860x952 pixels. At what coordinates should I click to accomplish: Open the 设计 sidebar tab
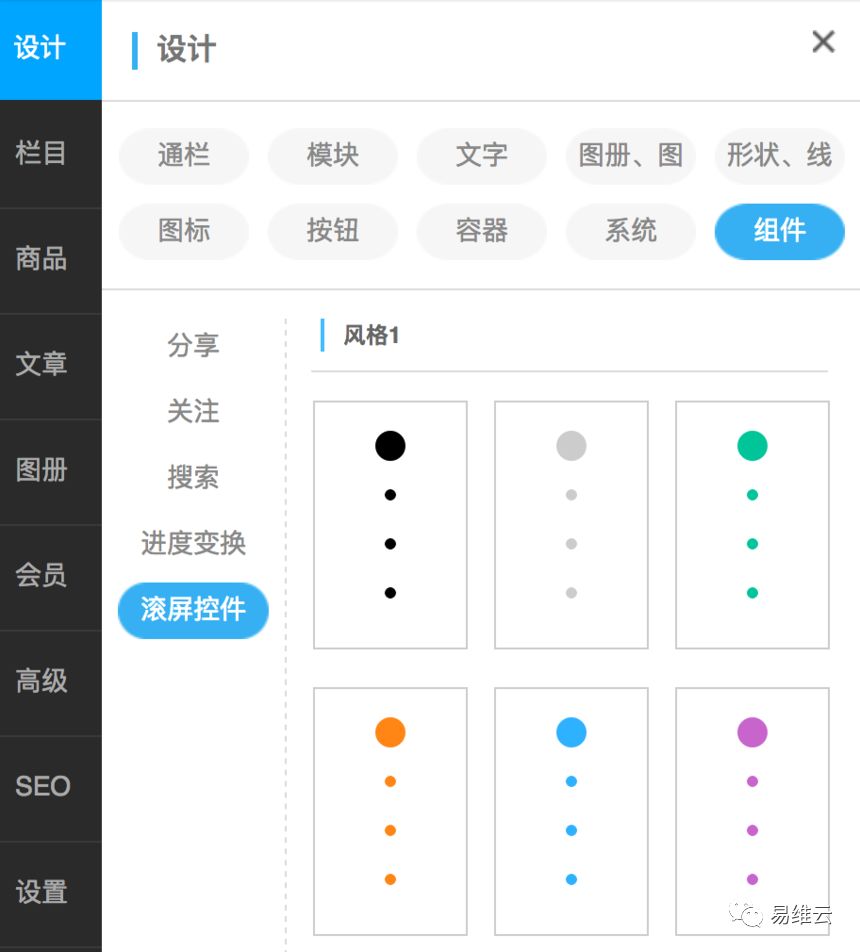point(50,50)
